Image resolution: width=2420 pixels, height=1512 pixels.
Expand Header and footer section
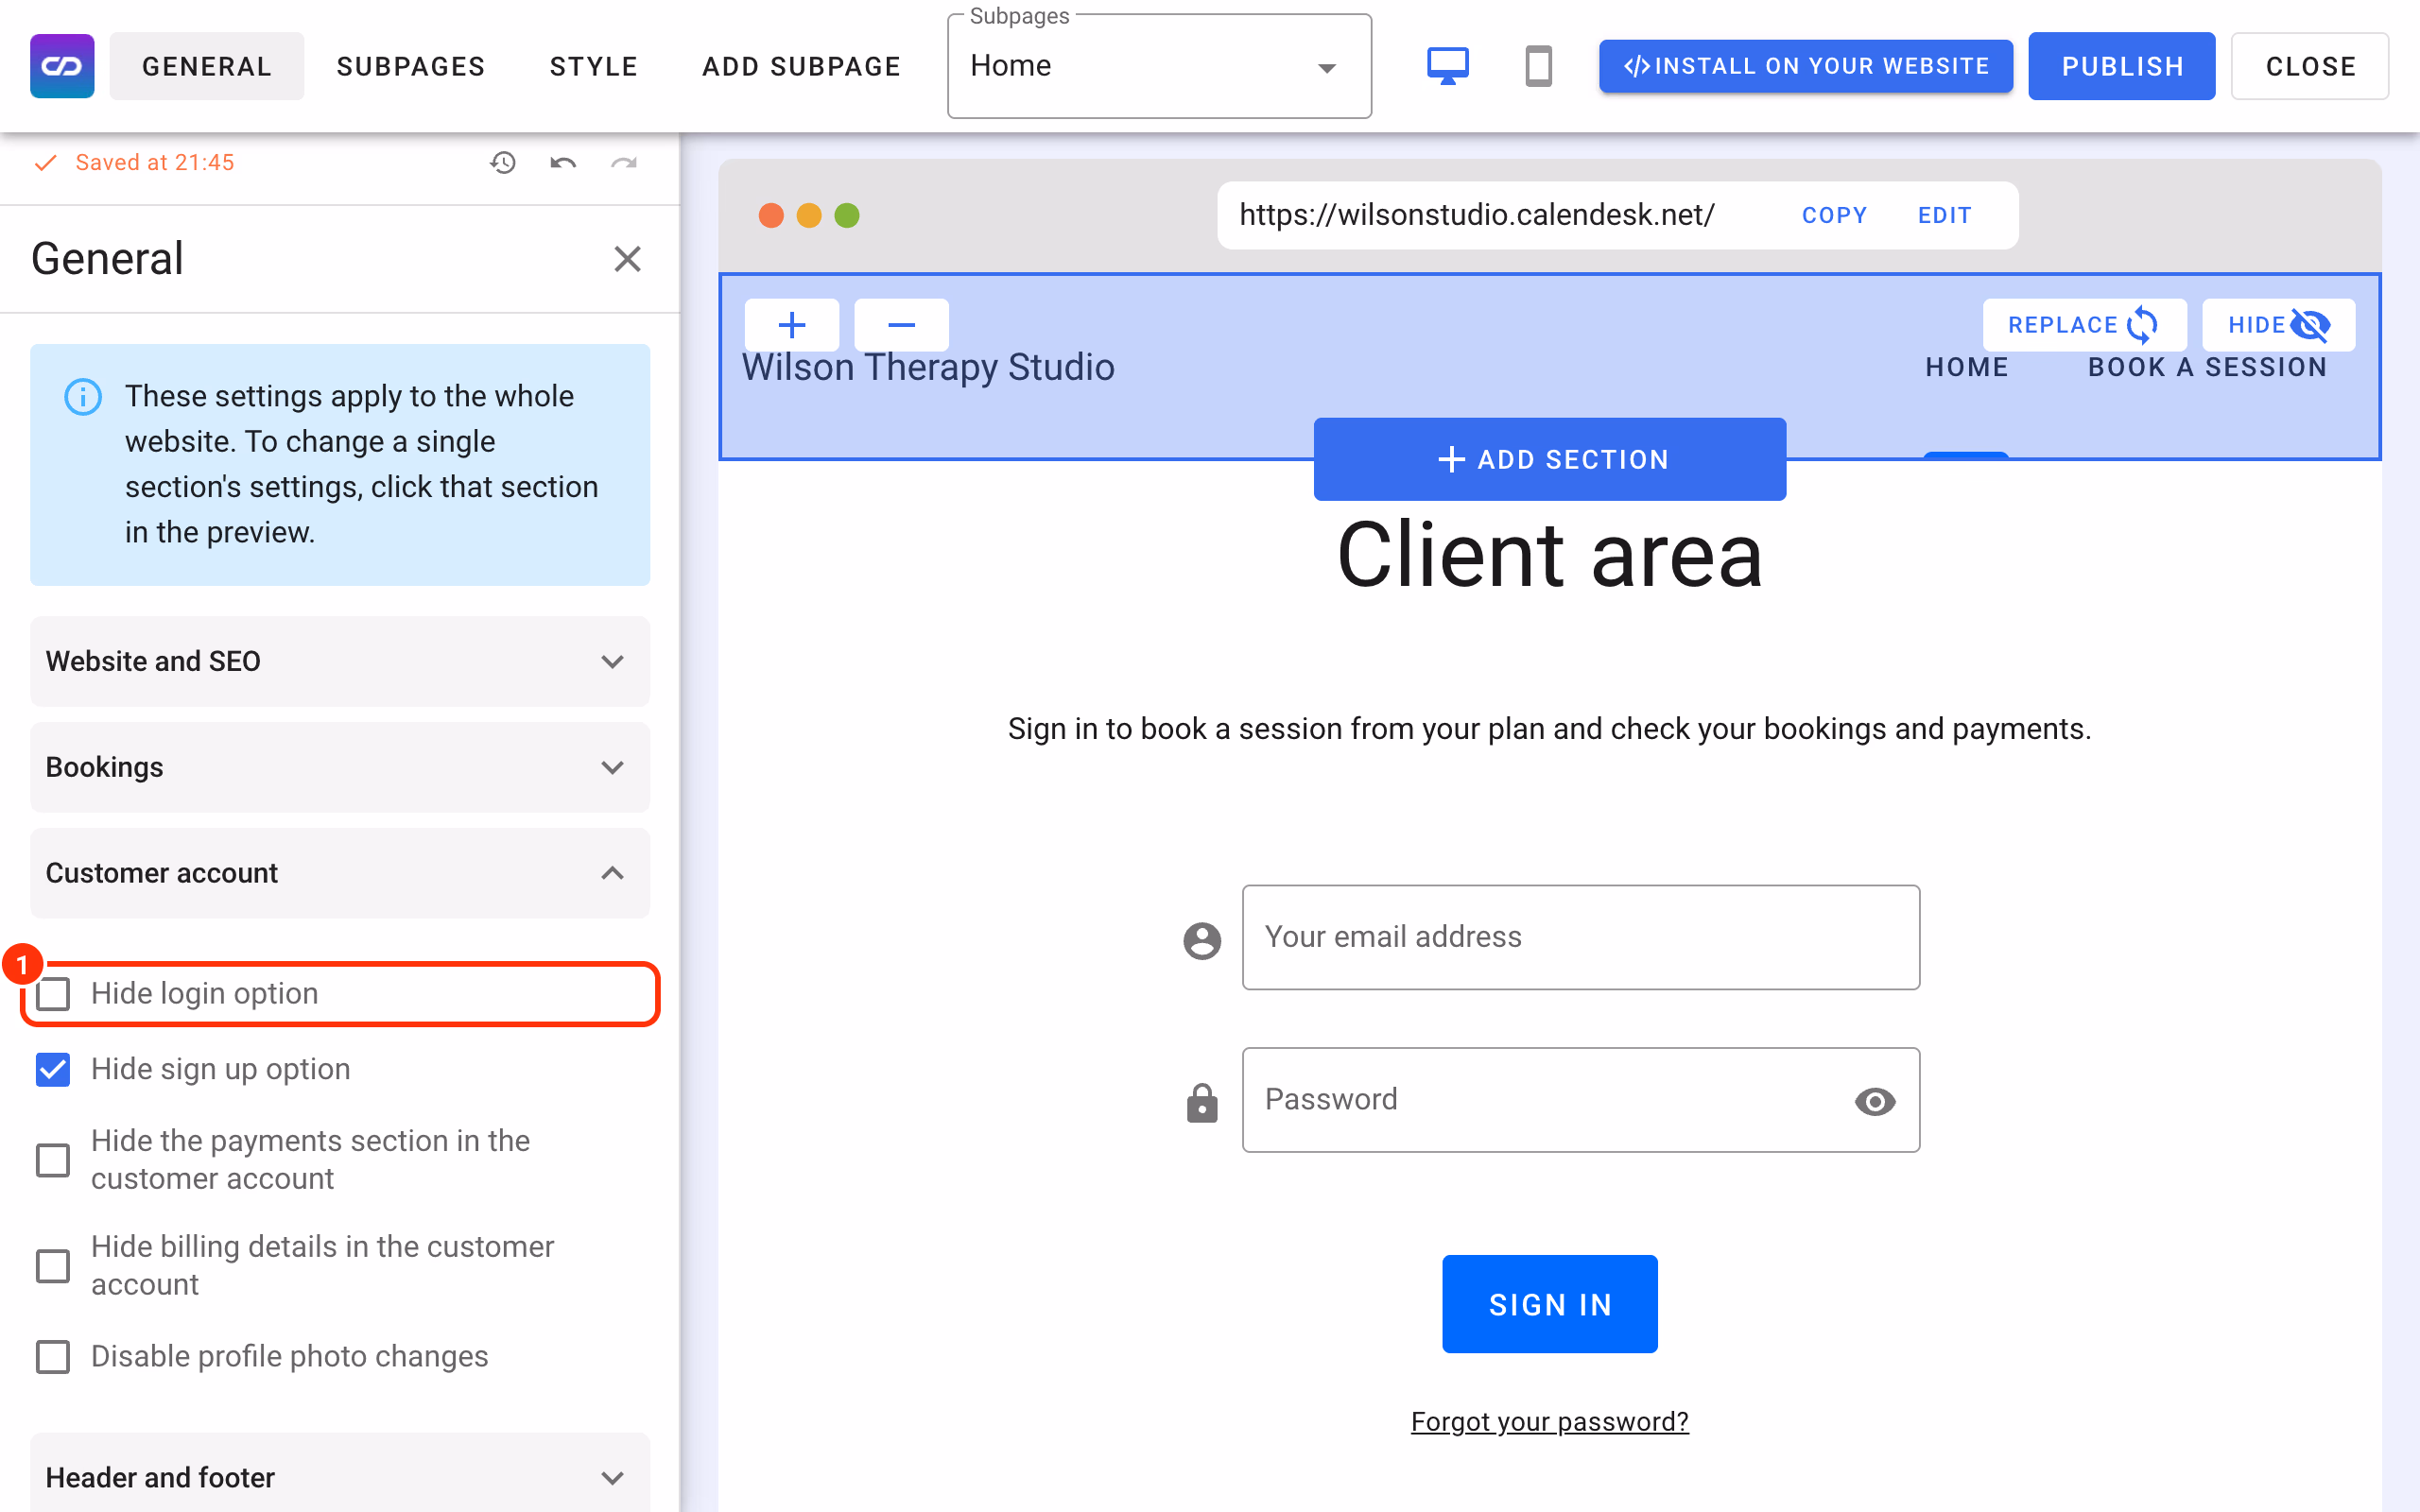(340, 1475)
